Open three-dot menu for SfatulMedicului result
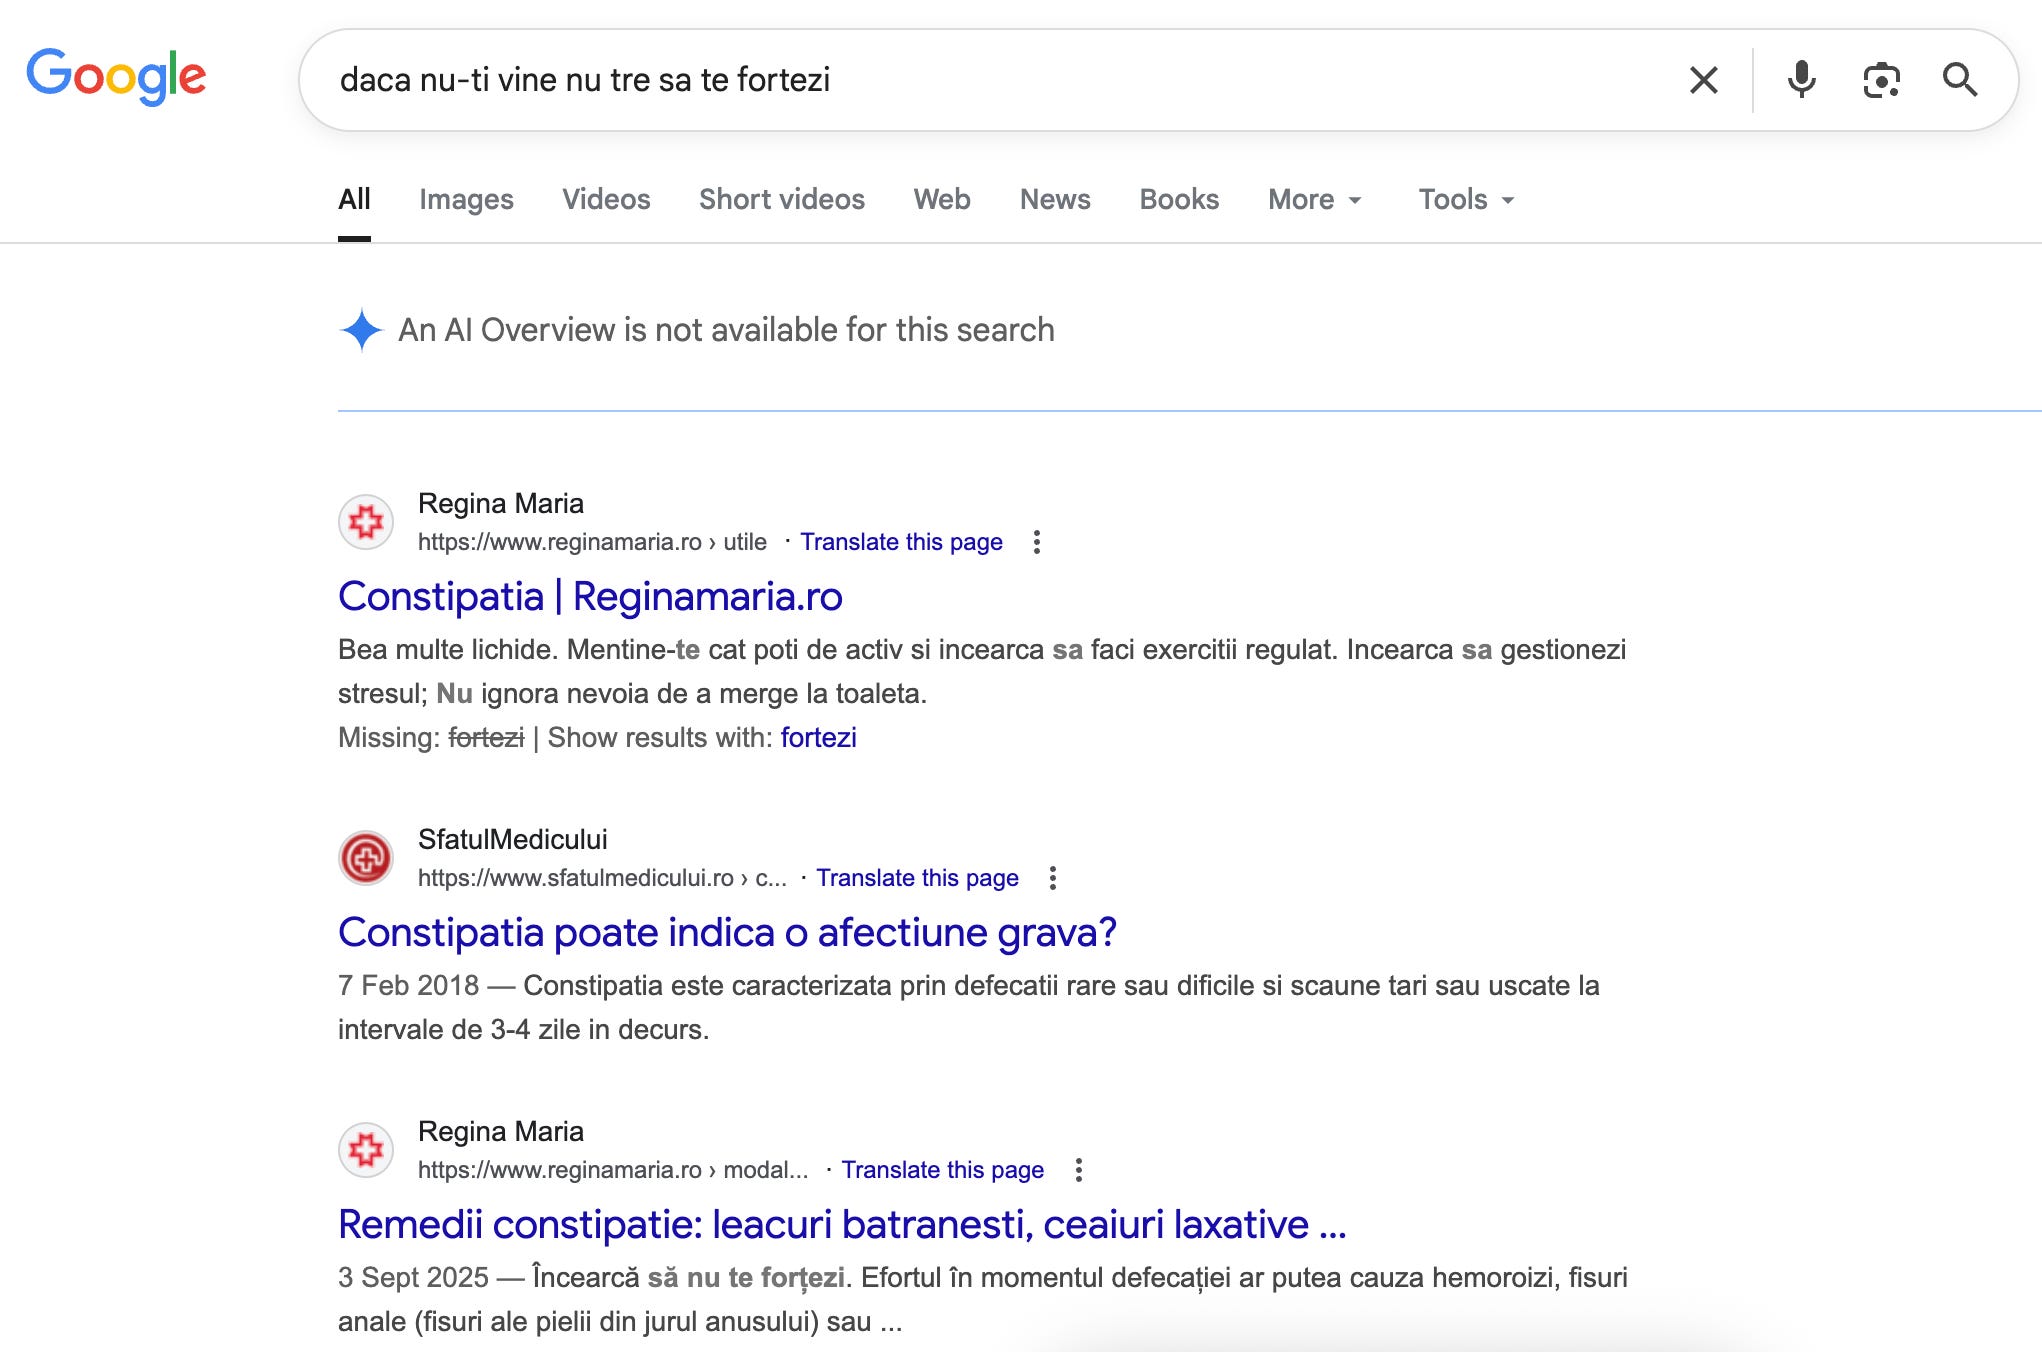 pos(1052,878)
